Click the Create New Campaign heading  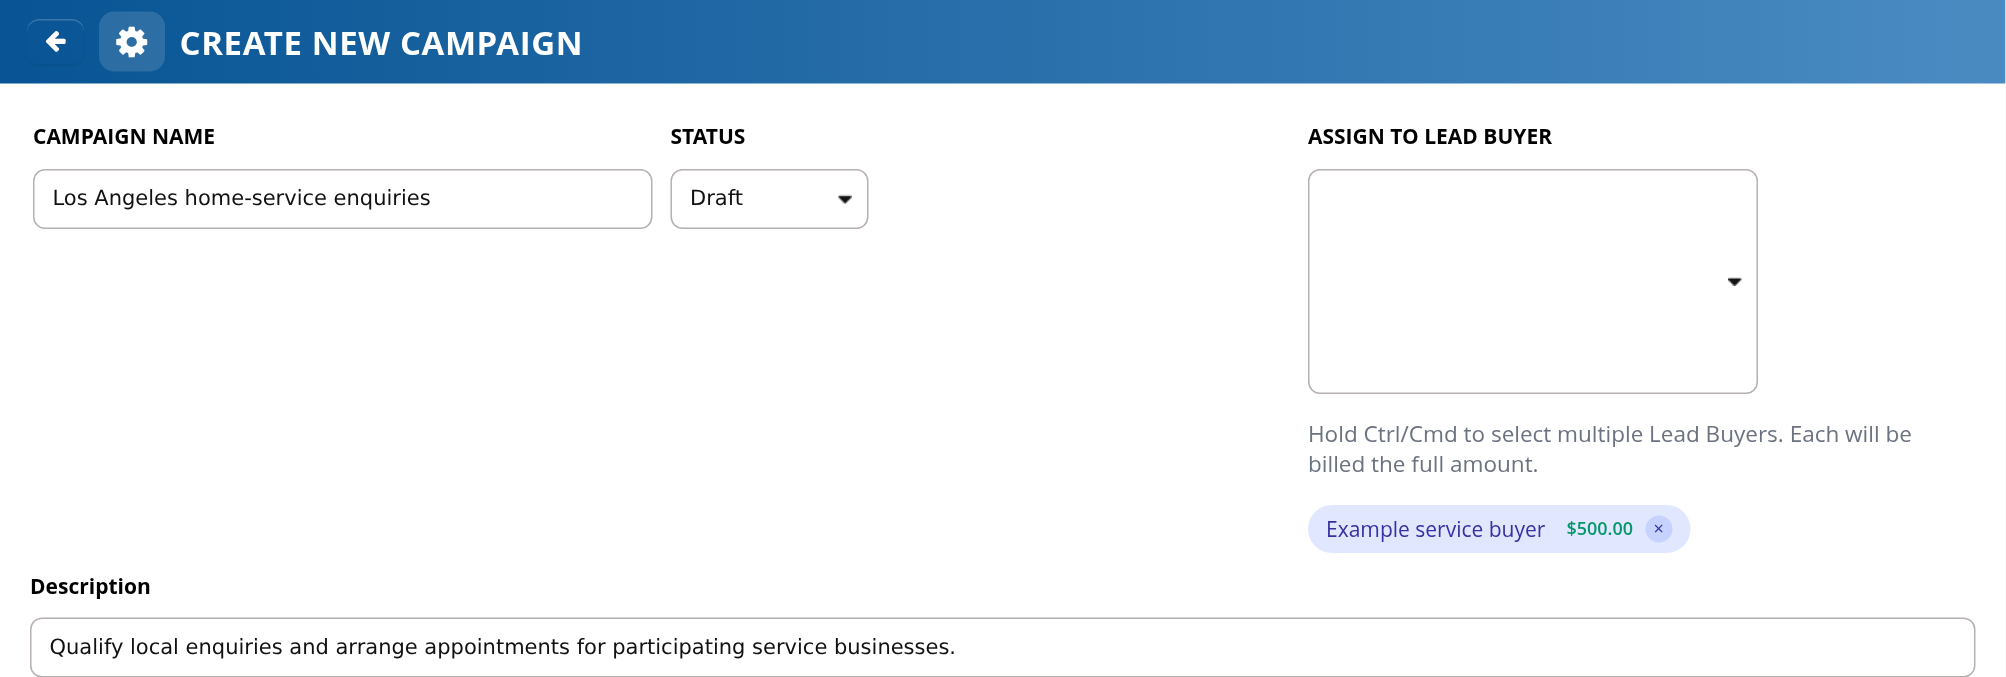[x=381, y=44]
